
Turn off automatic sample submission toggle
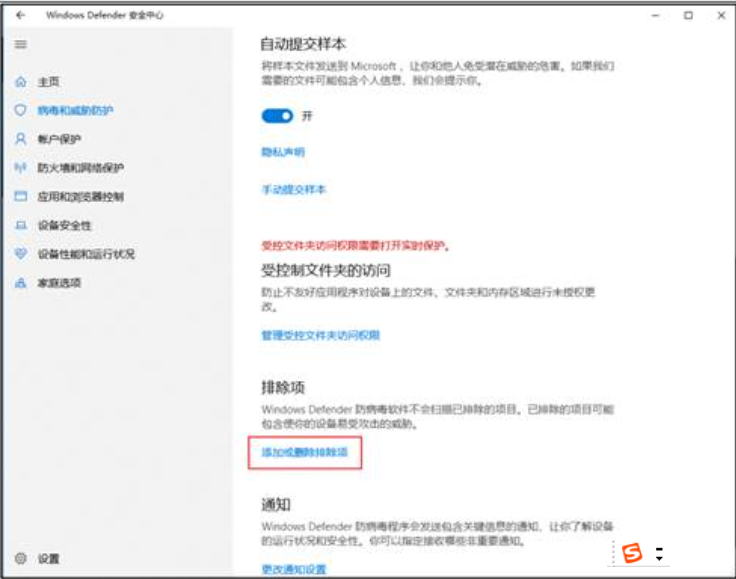coord(277,116)
